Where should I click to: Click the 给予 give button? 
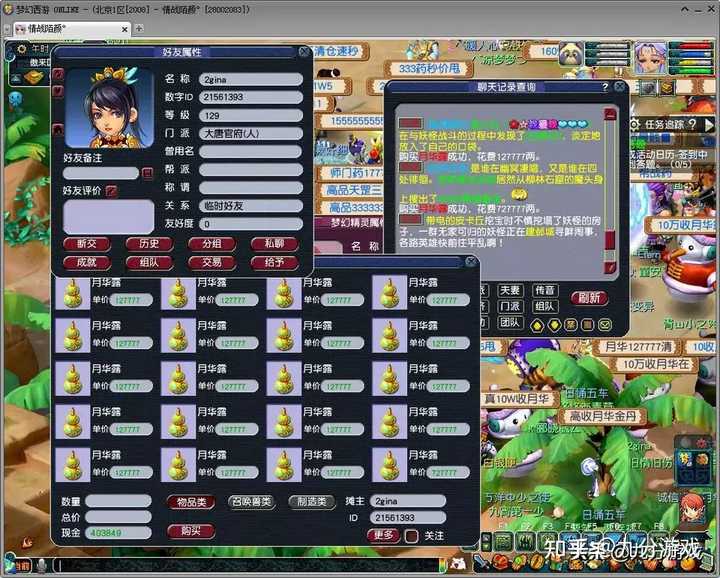[x=274, y=263]
